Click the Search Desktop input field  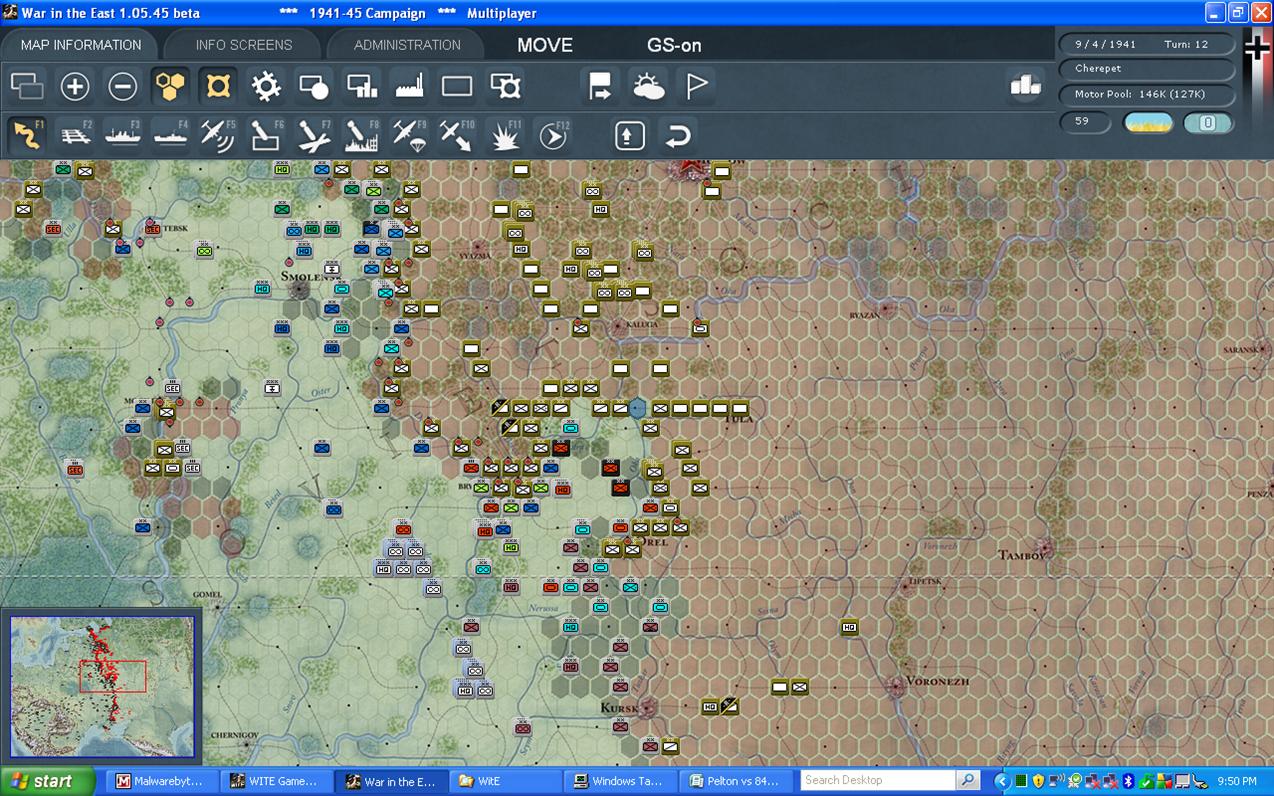(x=878, y=780)
